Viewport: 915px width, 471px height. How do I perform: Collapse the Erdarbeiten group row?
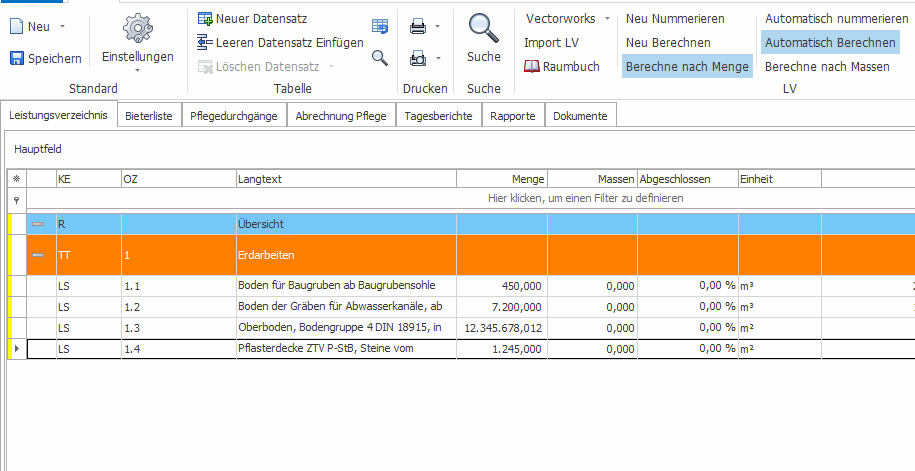click(x=39, y=255)
